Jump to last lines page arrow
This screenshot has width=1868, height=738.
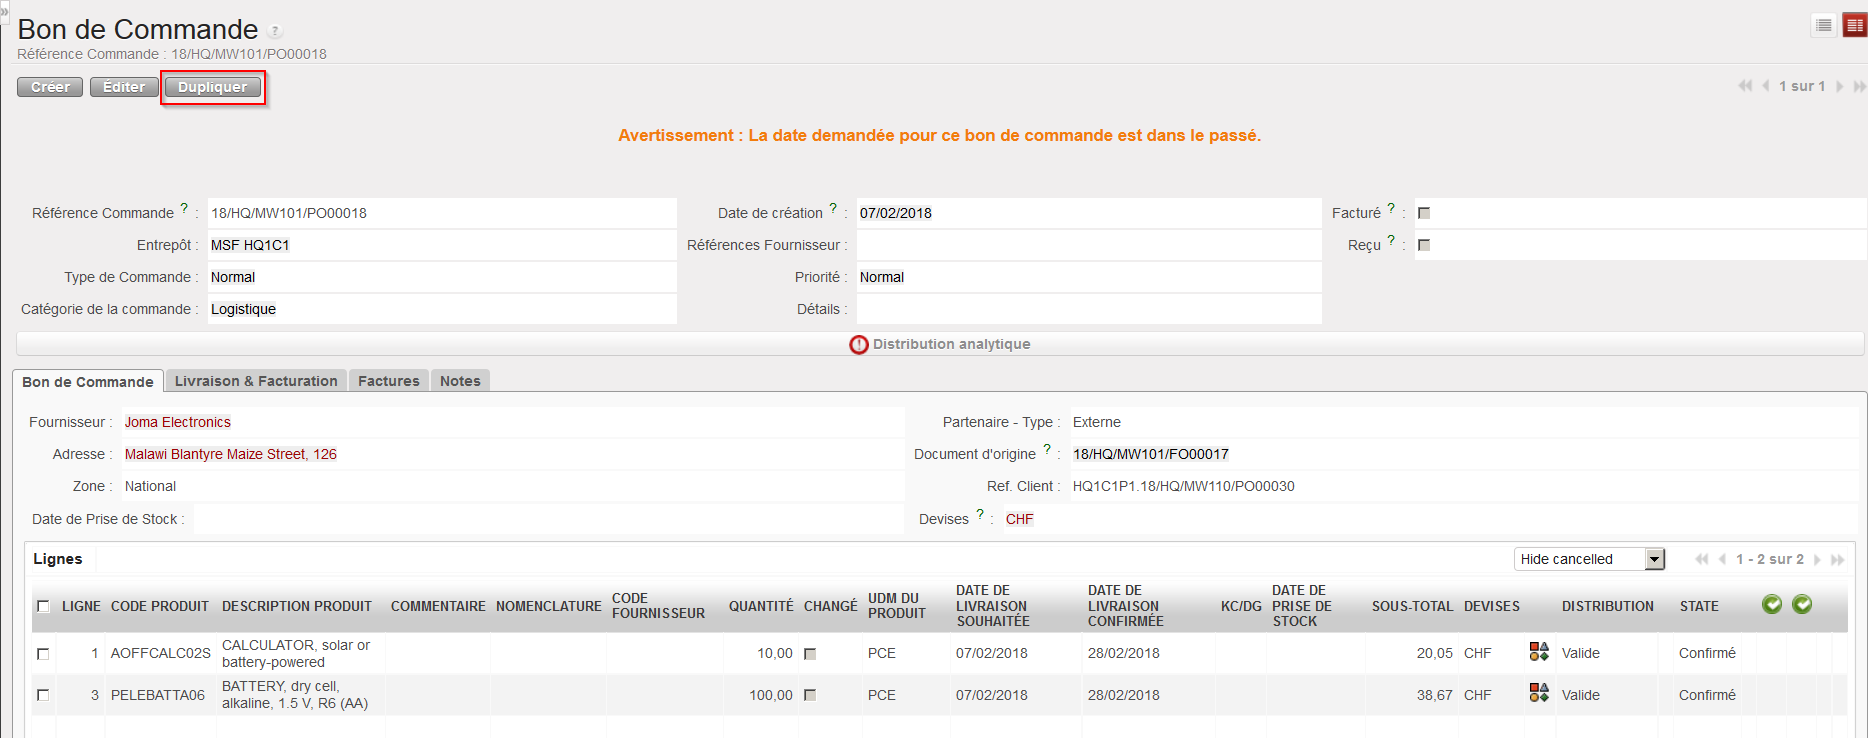1837,559
